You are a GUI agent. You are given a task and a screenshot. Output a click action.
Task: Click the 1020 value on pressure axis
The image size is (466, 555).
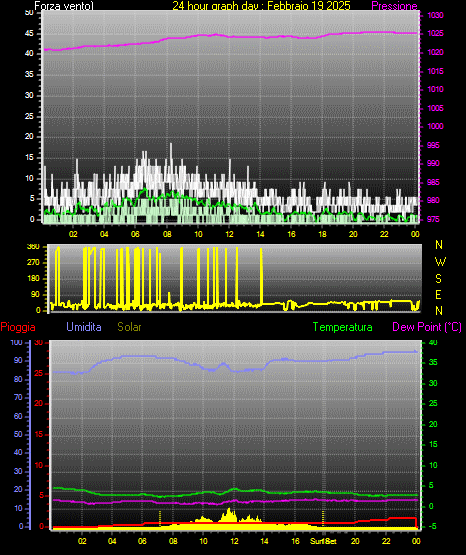coord(435,52)
